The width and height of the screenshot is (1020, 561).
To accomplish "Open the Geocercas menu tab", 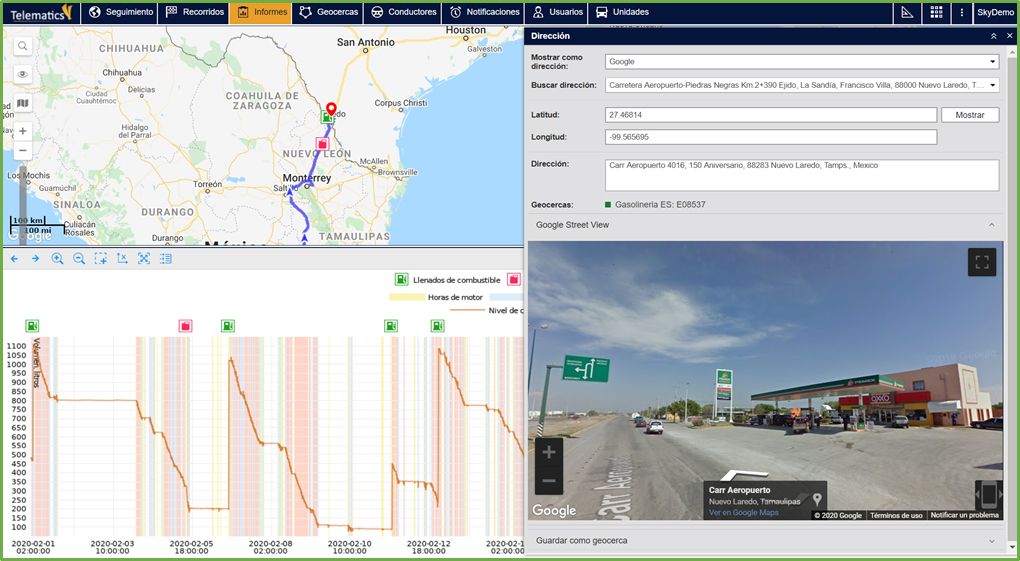I will click(329, 12).
